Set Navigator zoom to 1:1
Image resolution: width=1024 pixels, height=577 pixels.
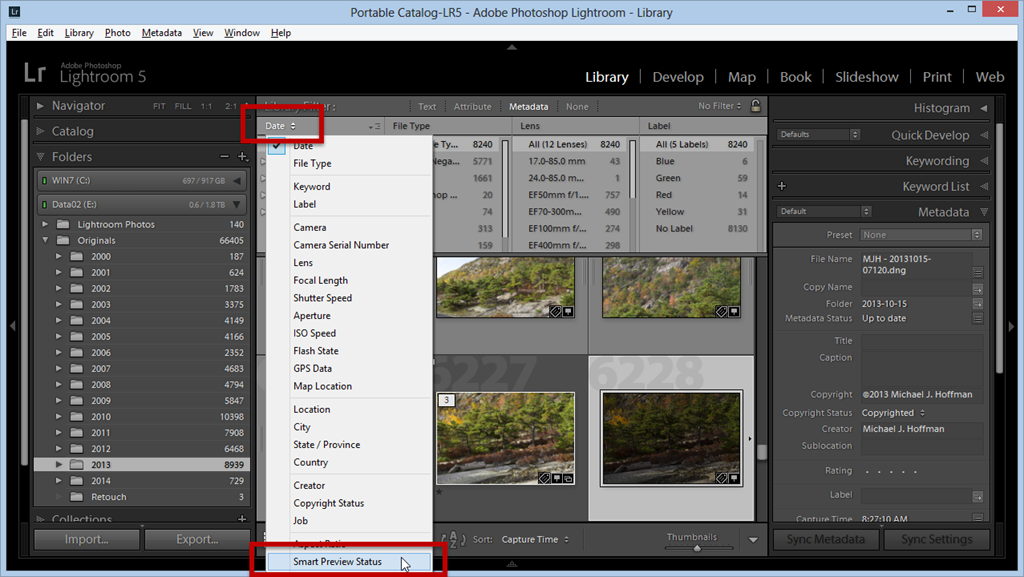click(206, 106)
